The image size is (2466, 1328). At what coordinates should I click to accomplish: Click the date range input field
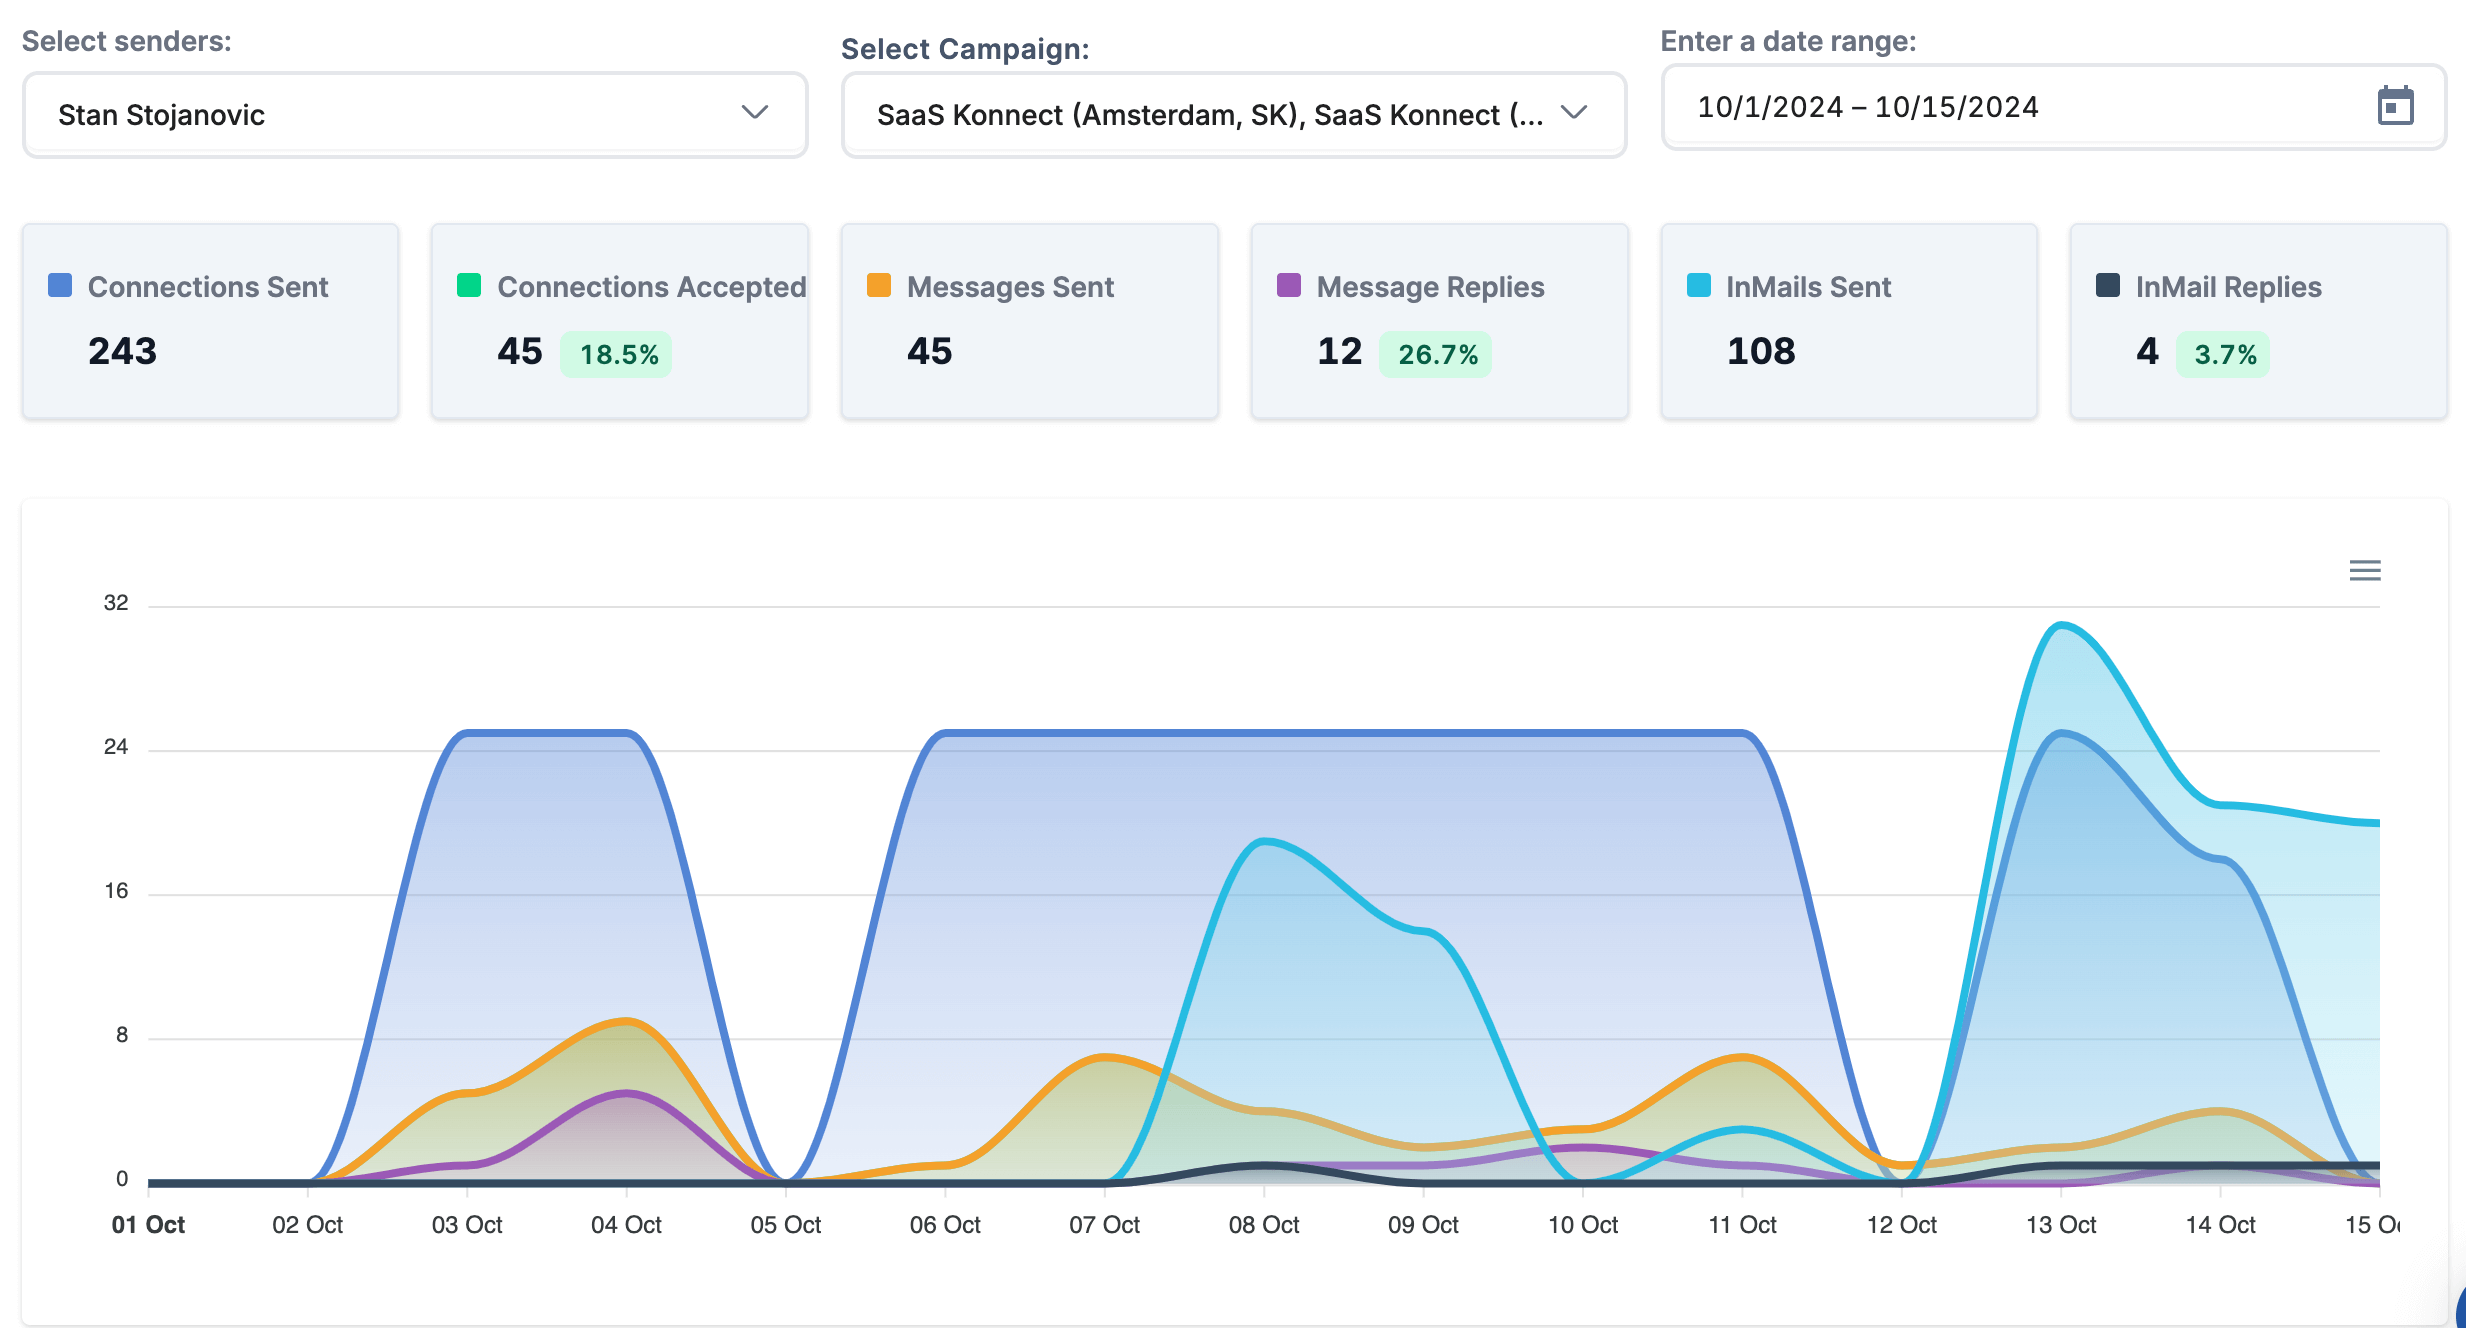[x=2054, y=107]
